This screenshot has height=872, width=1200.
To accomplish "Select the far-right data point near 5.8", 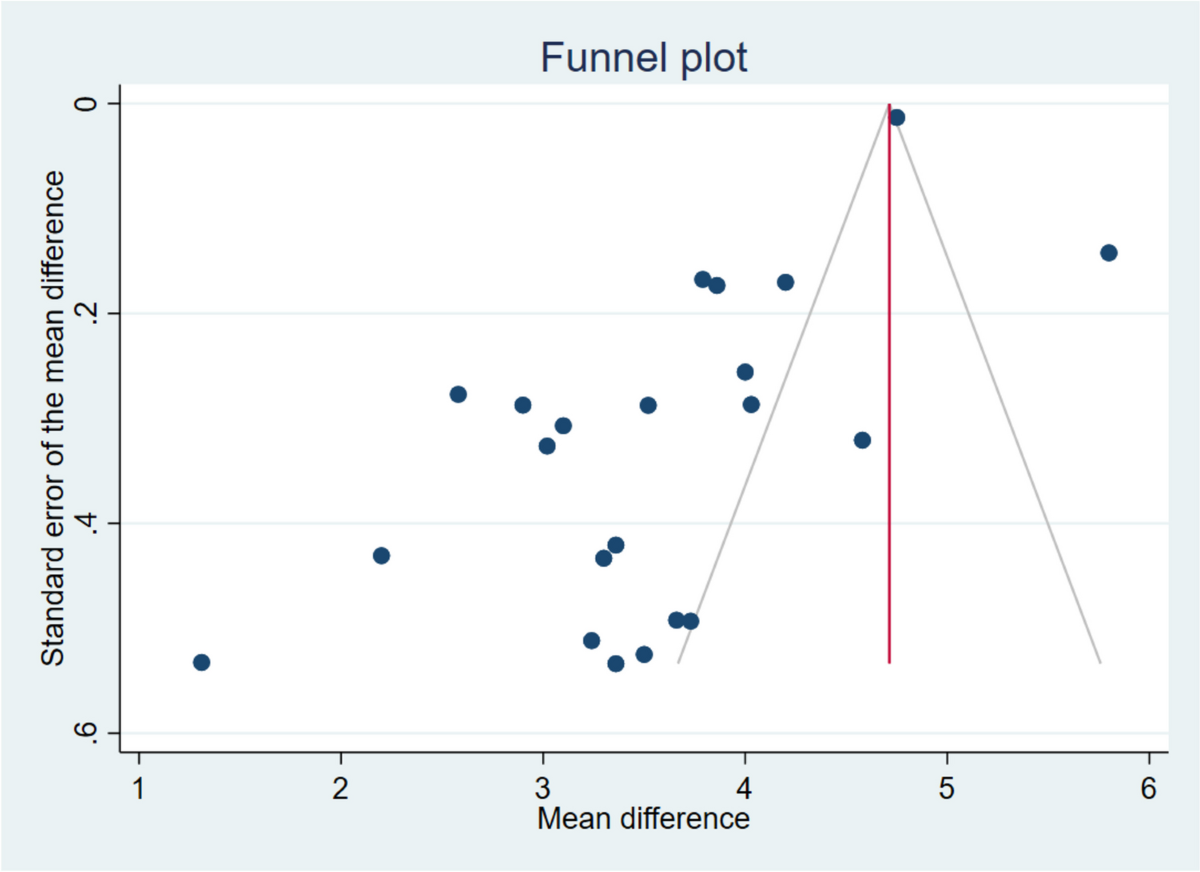I will 1108,253.
